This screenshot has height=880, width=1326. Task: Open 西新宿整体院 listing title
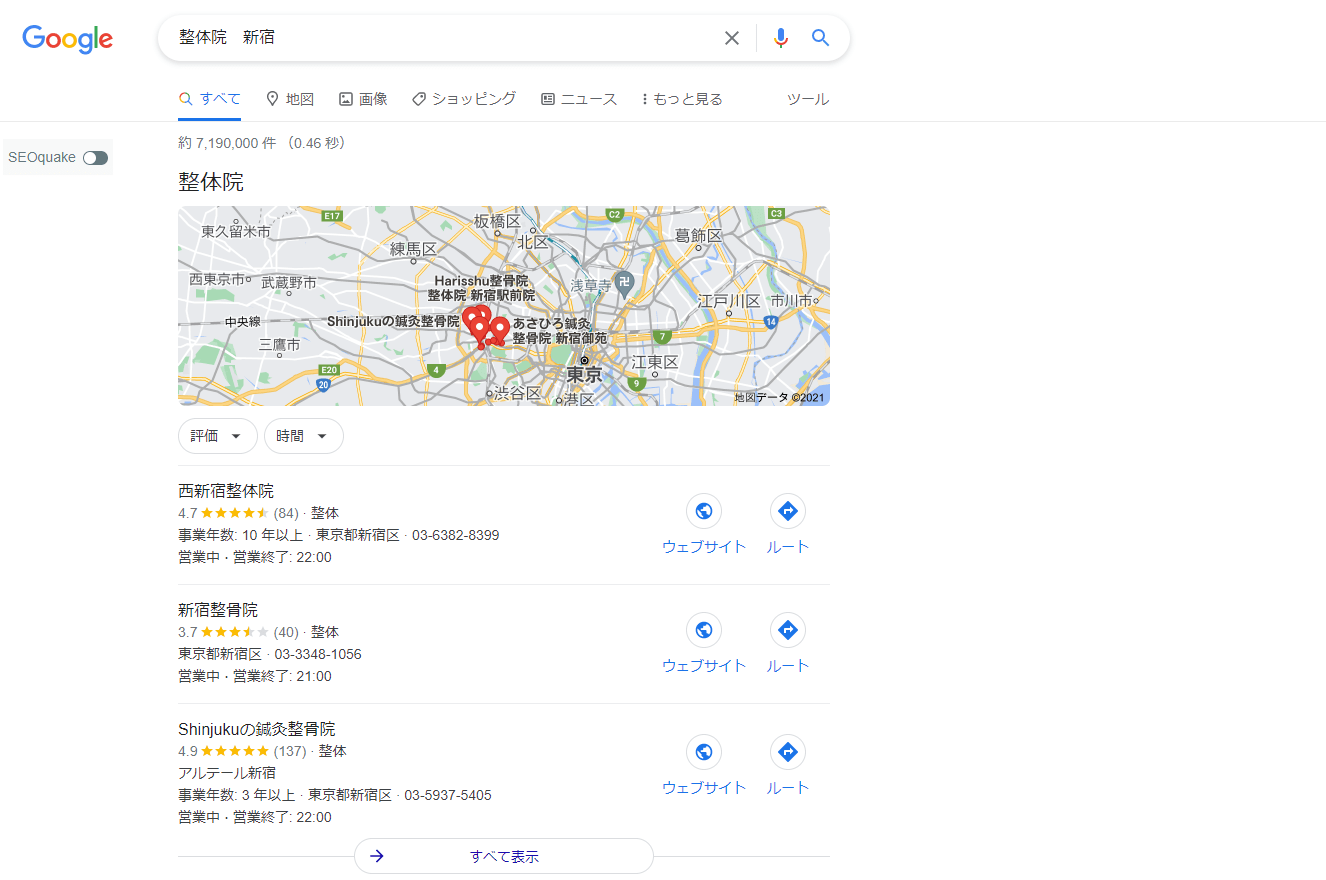click(226, 491)
